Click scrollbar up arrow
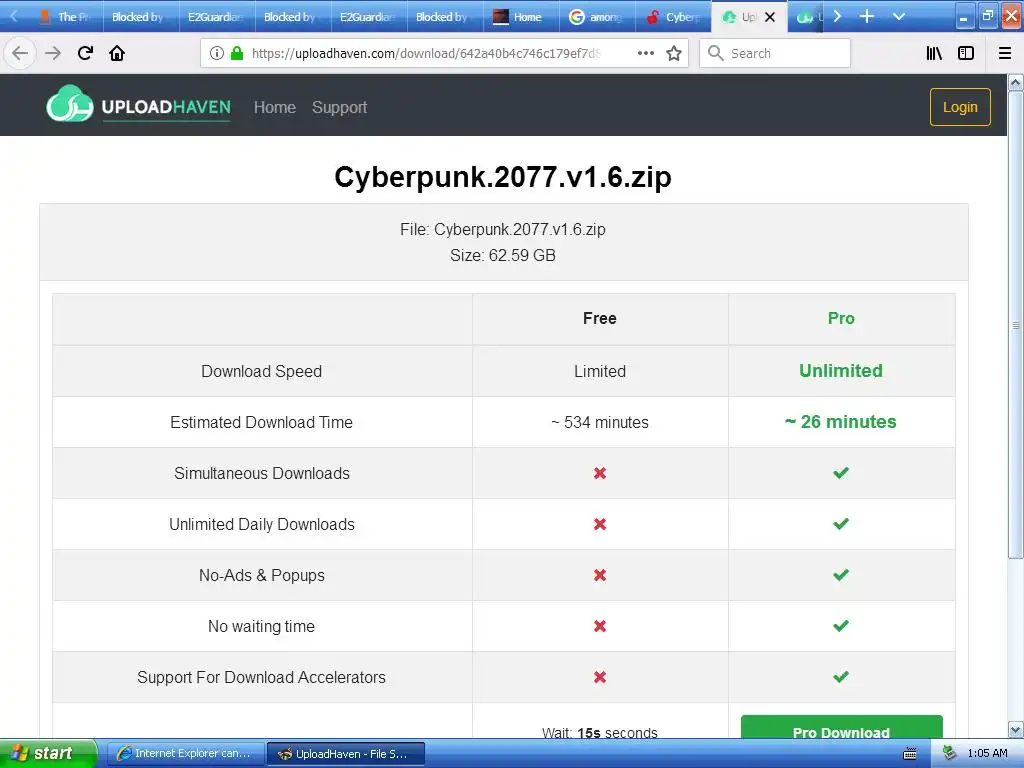 point(1015,82)
